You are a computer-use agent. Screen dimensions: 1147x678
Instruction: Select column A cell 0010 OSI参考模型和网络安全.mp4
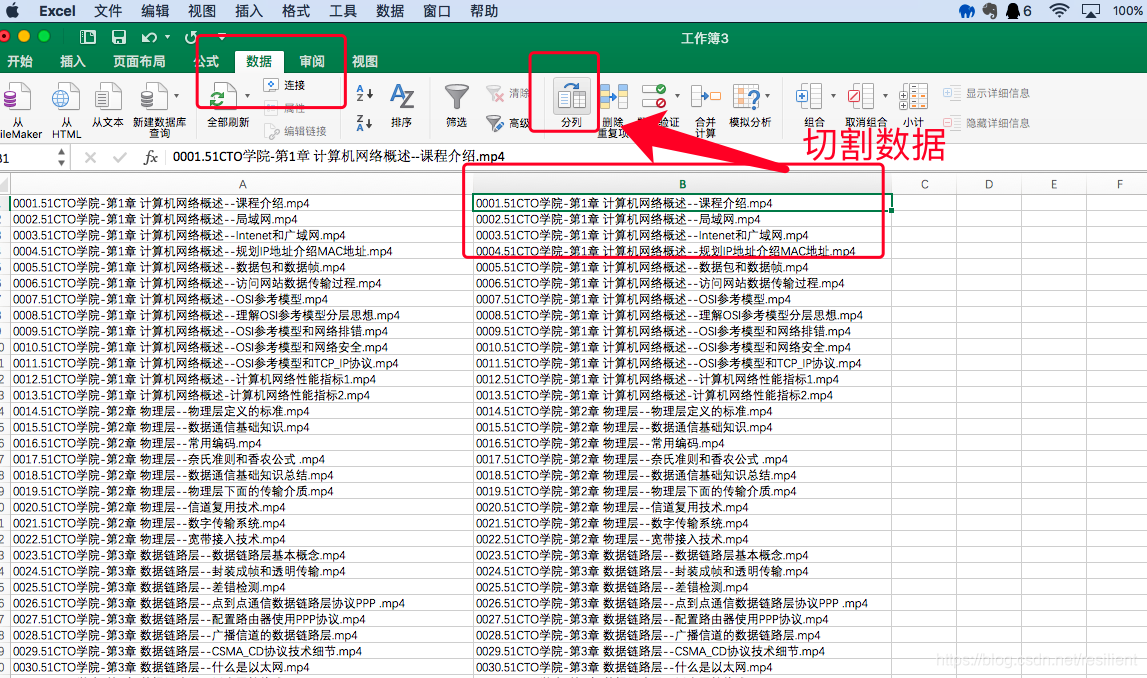coord(242,347)
